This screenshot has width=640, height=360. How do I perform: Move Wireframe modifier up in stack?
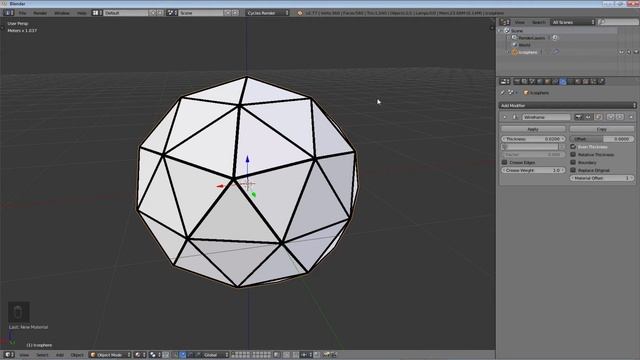pyautogui.click(x=610, y=117)
